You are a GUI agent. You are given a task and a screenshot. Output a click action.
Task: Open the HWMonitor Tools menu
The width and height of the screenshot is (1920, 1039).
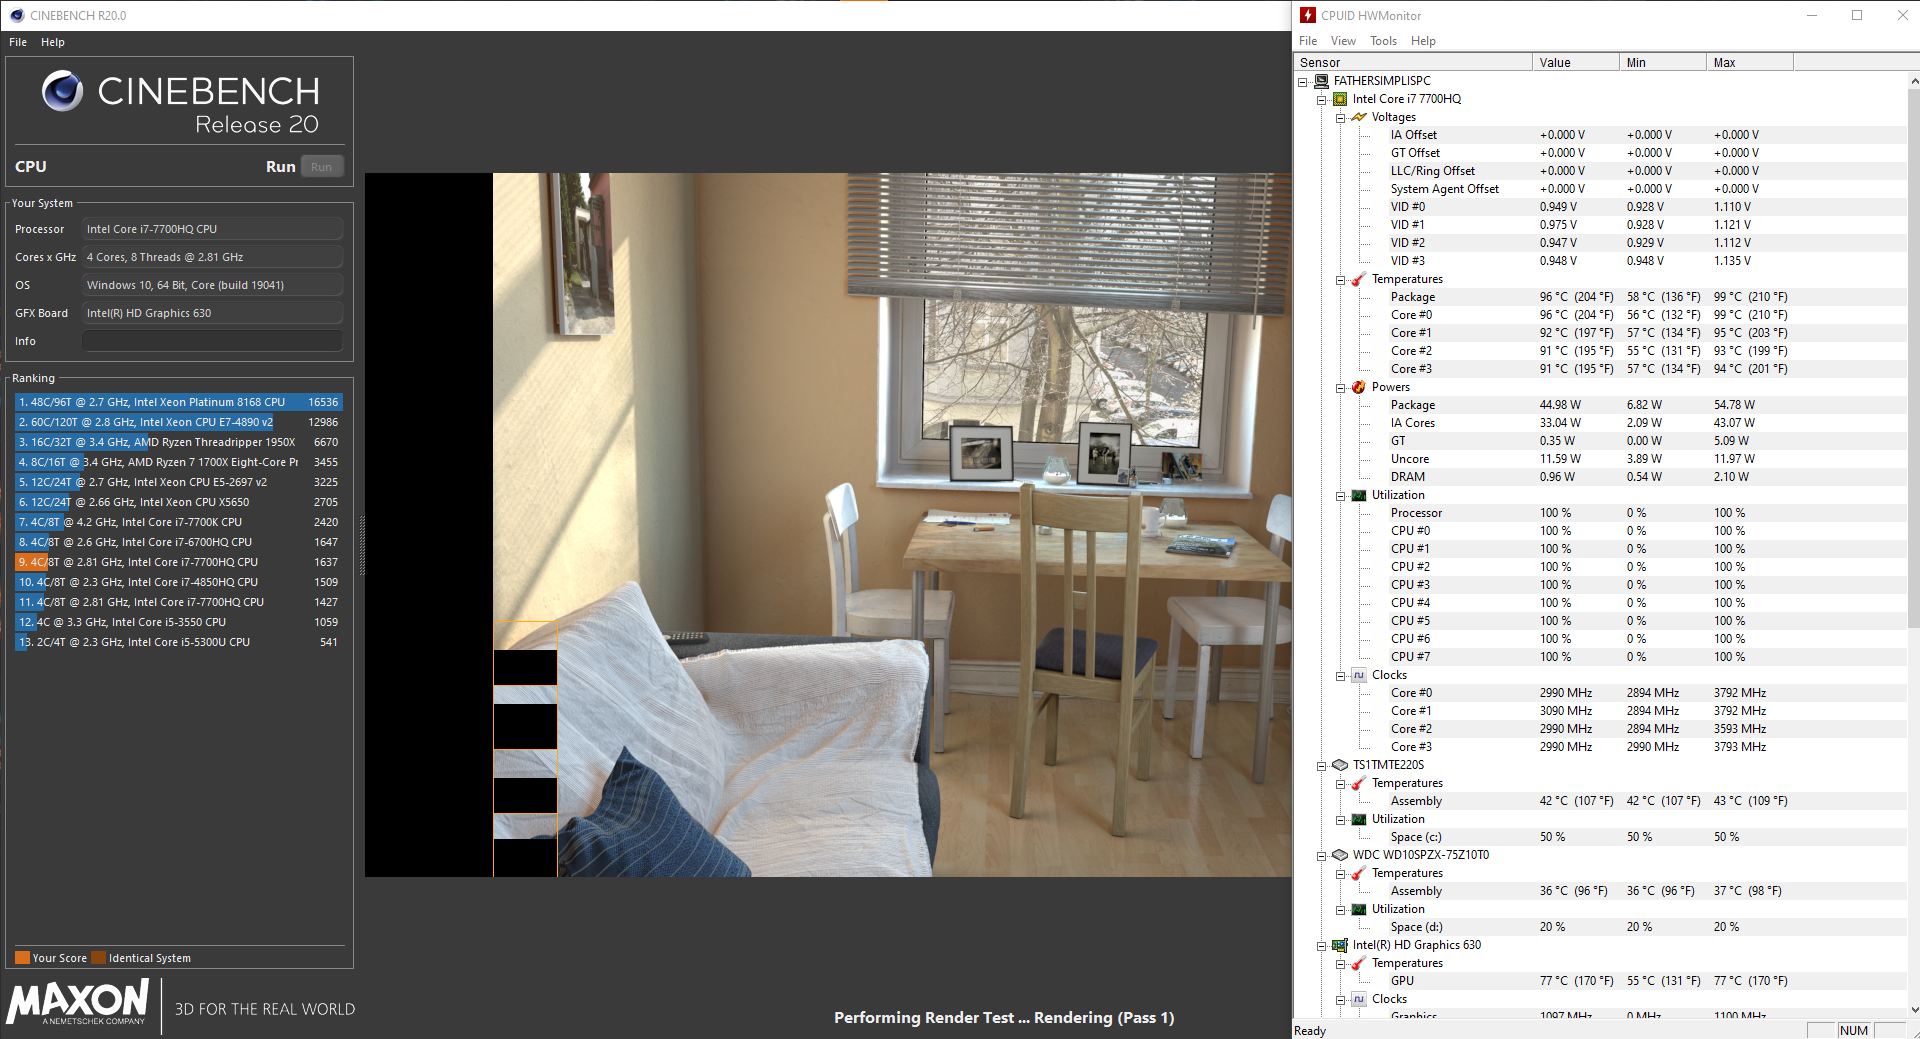1383,41
